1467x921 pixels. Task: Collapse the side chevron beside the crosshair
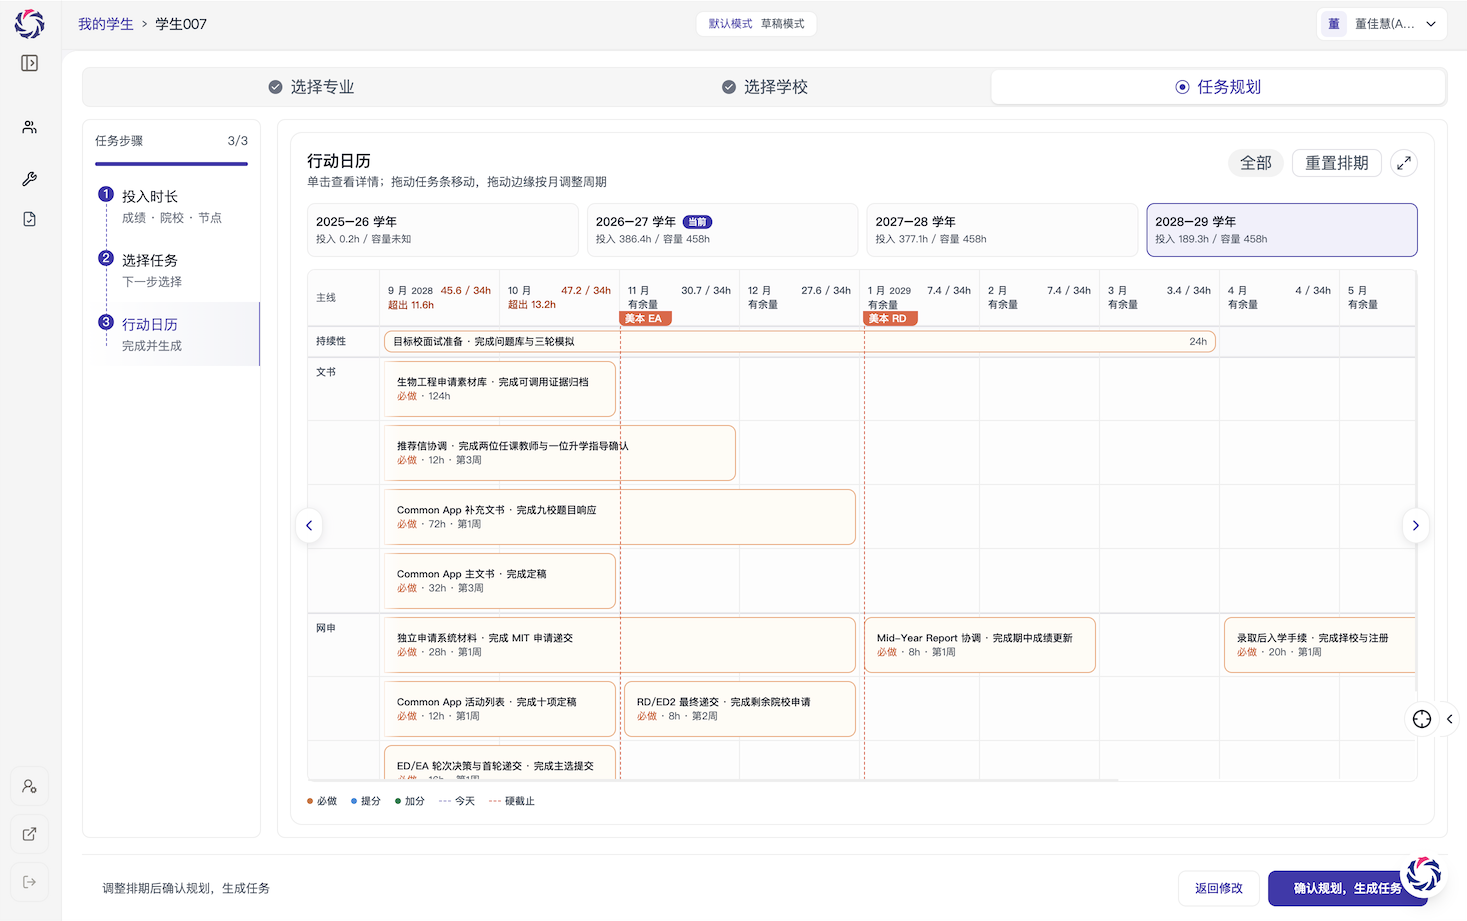coord(1449,719)
